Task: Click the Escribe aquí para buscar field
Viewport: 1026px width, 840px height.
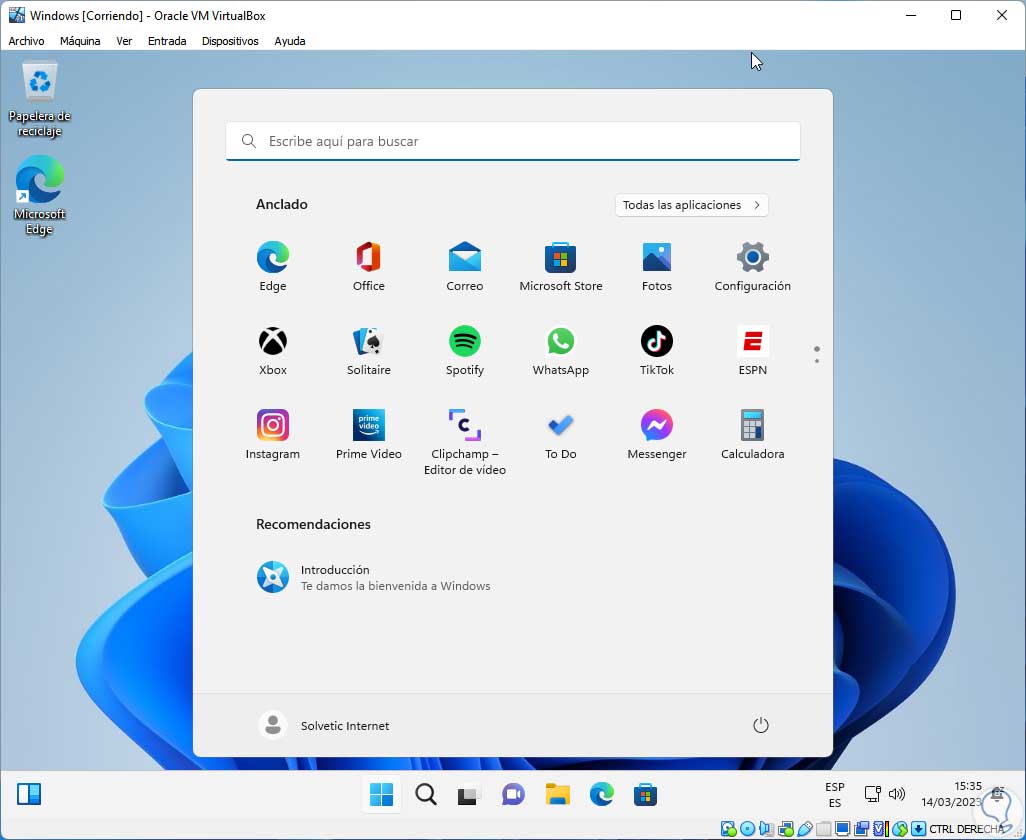Action: tap(513, 141)
